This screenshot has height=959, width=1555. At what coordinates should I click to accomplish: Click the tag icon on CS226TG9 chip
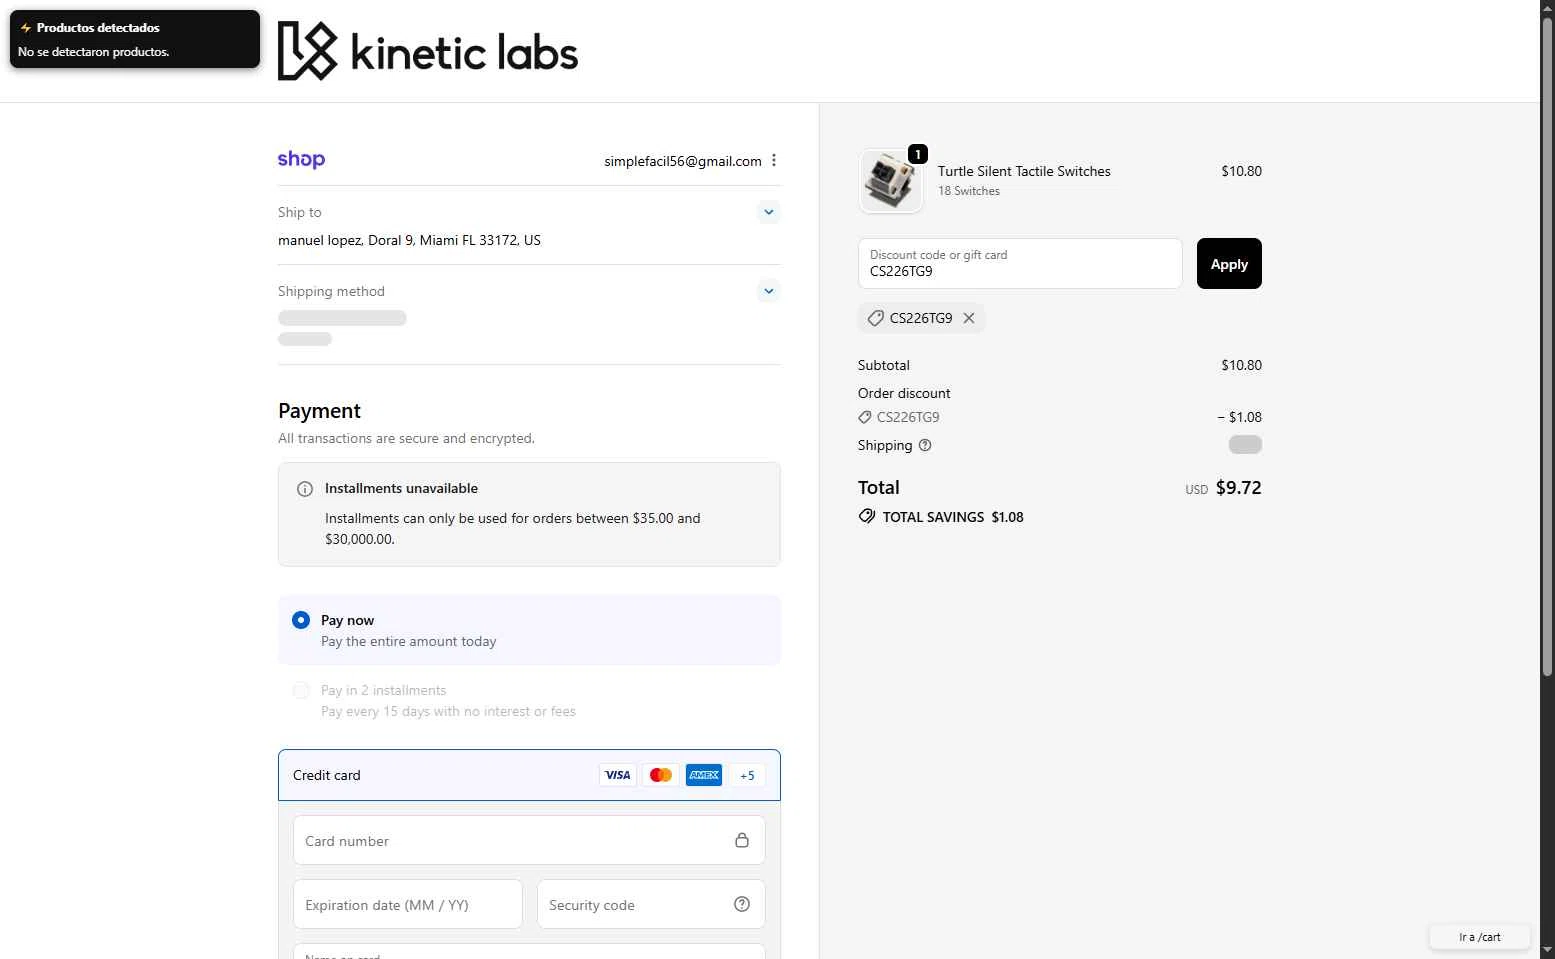coord(875,318)
